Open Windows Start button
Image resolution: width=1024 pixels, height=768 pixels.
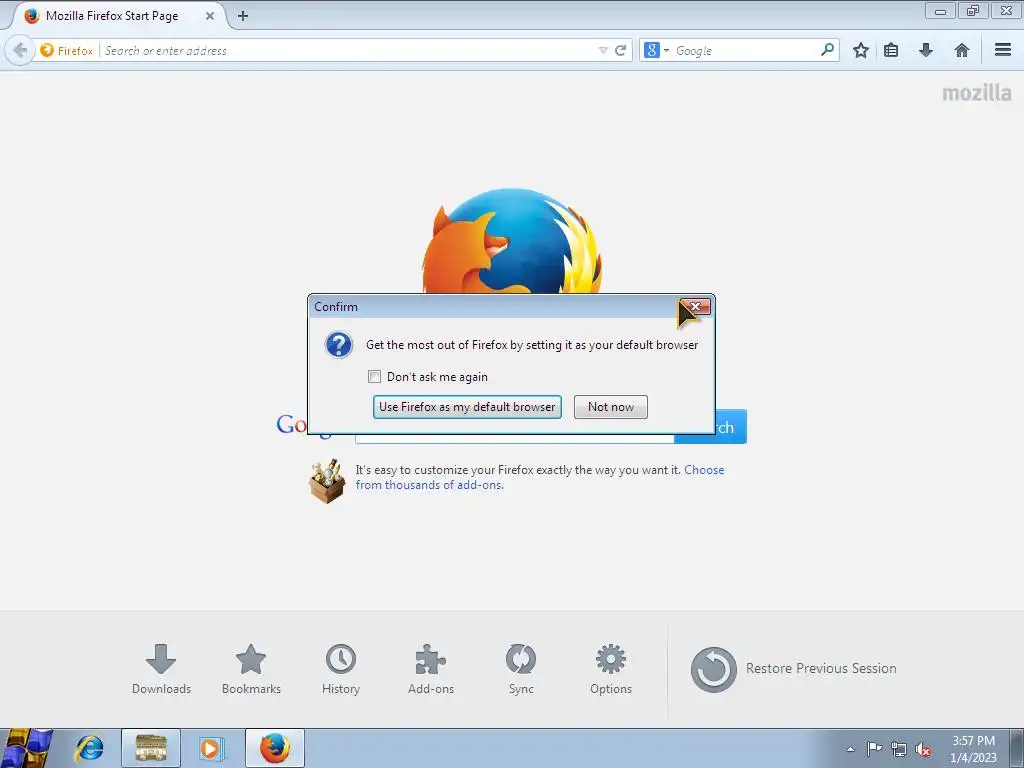[26, 748]
